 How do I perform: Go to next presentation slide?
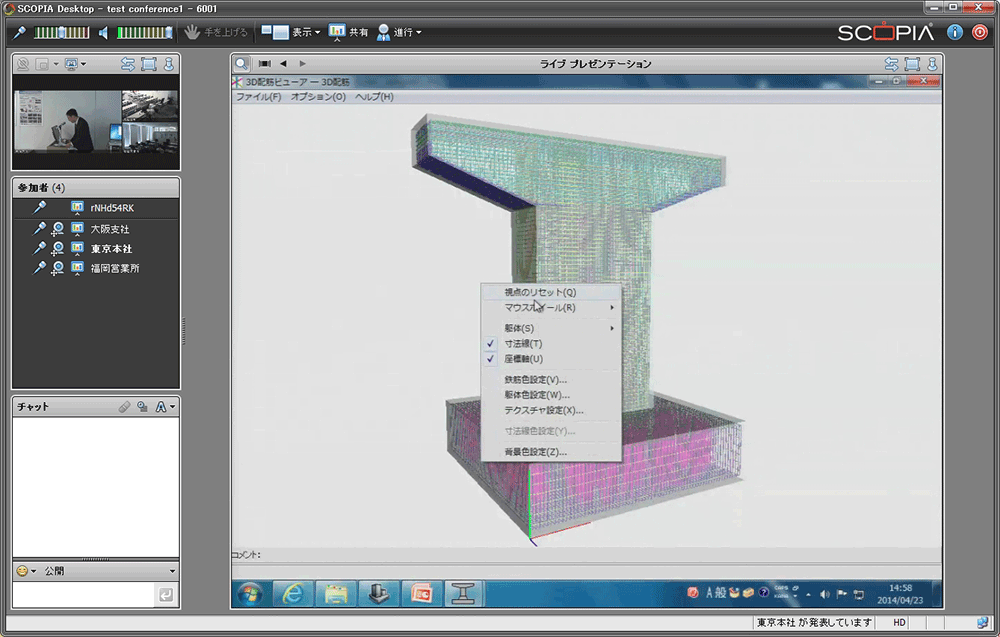[x=302, y=64]
